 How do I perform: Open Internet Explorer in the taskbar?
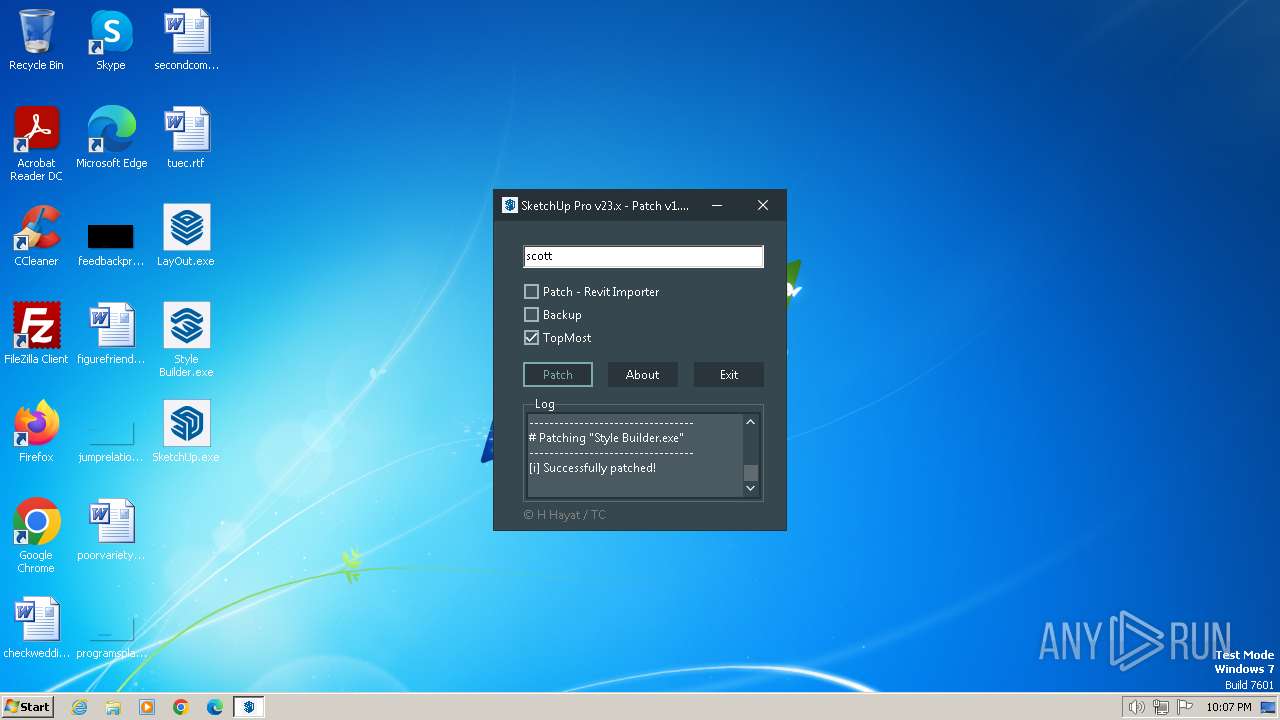(79, 707)
